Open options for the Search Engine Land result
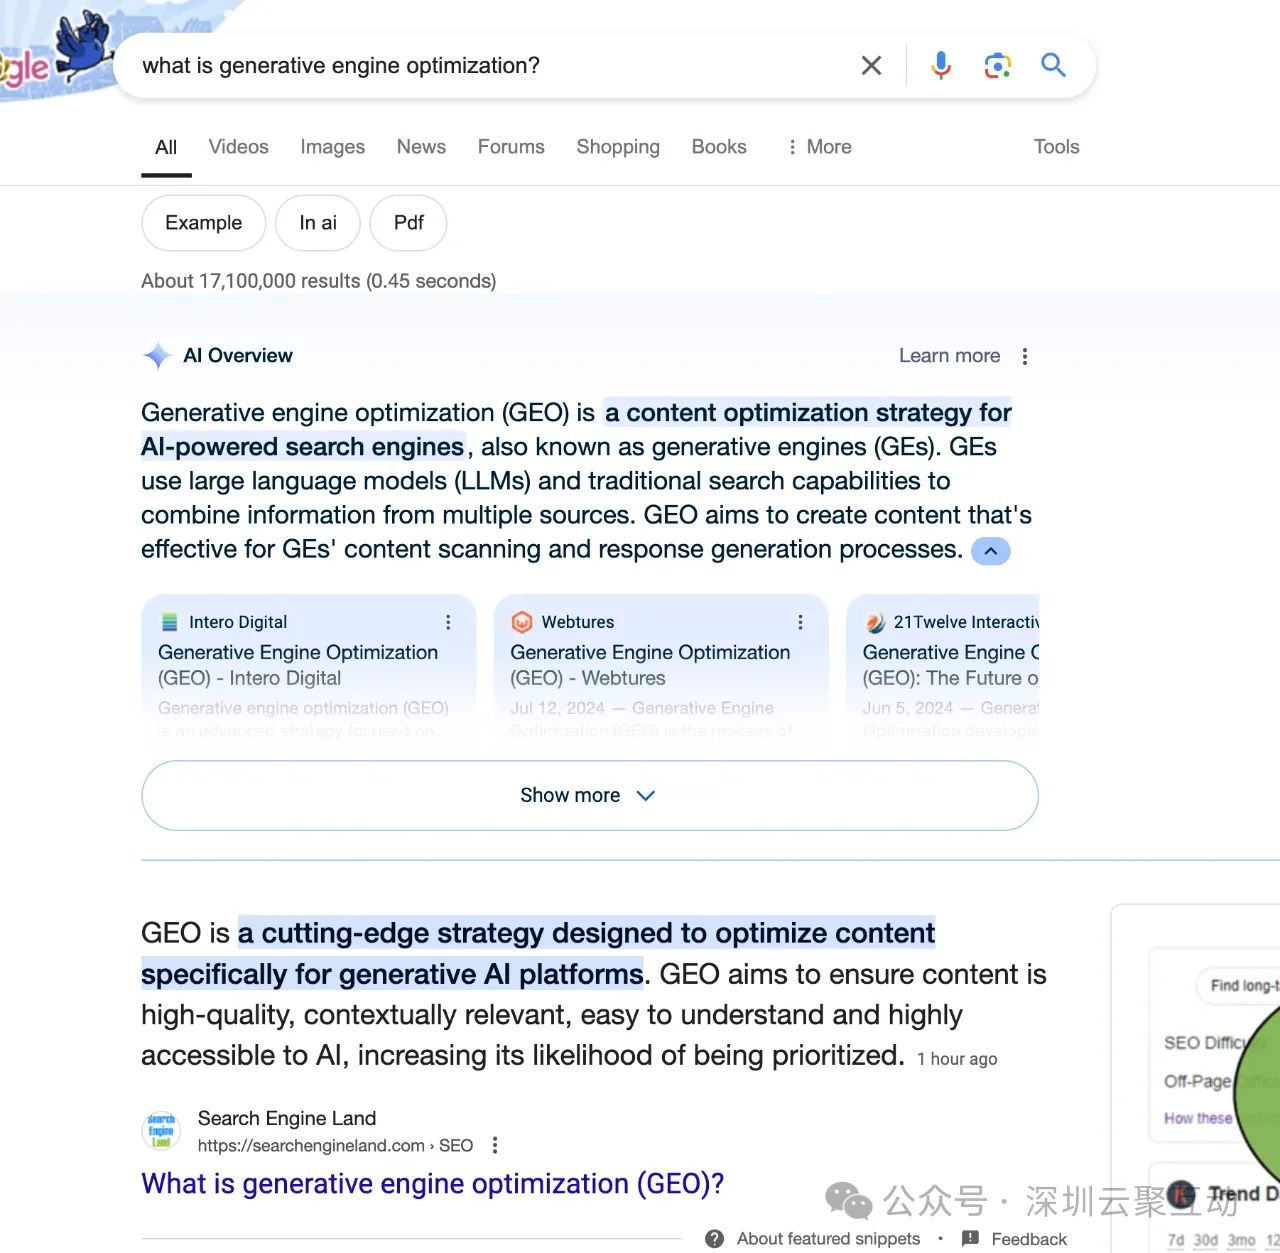Image resolution: width=1280 pixels, height=1253 pixels. pyautogui.click(x=494, y=1145)
